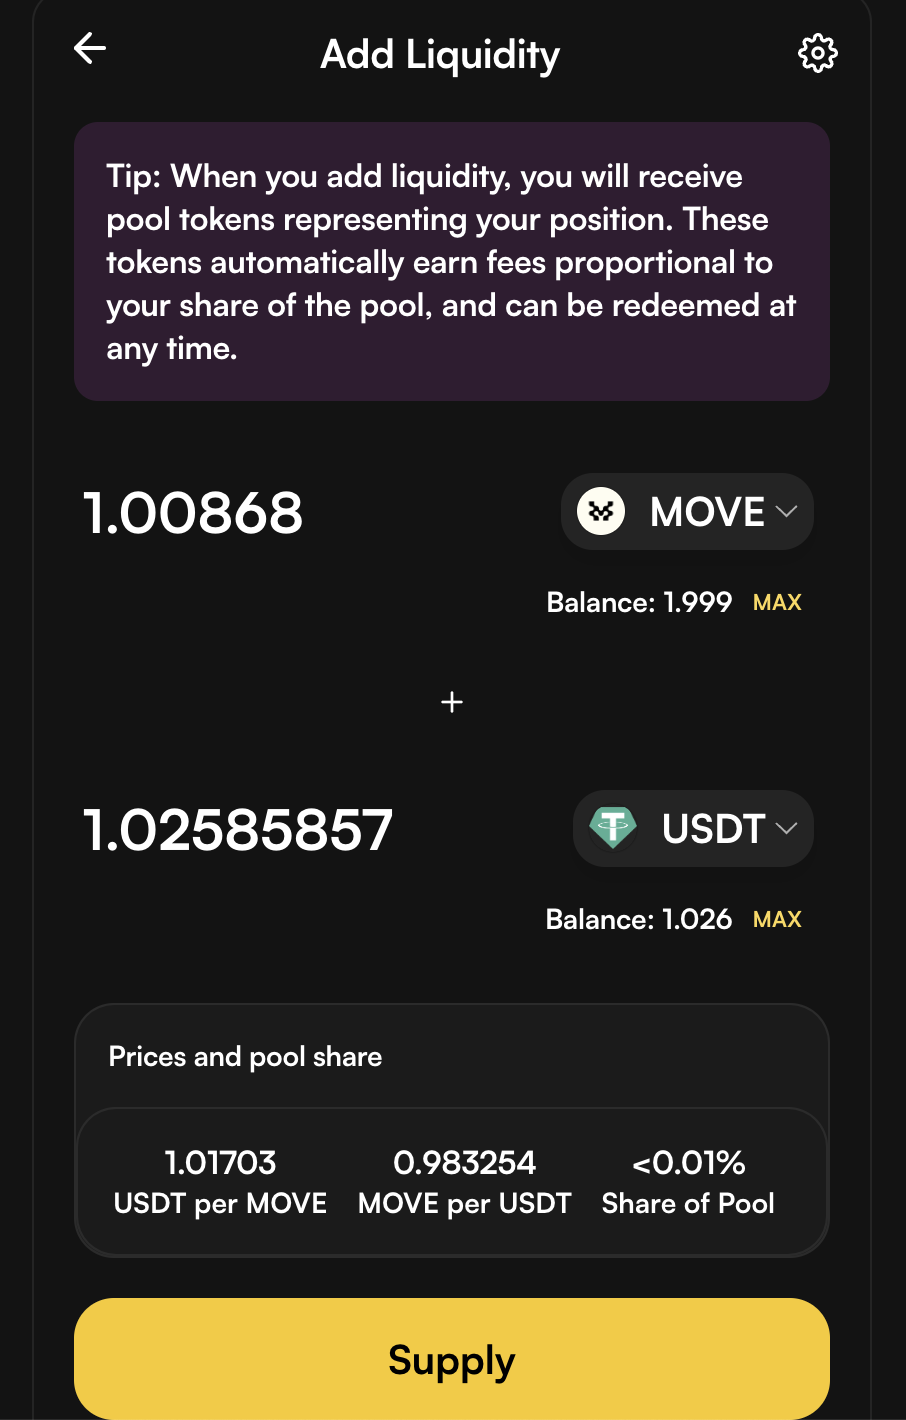Select the 0.983254 MOVE per USDT price
This screenshot has height=1420, width=906.
tap(464, 1163)
